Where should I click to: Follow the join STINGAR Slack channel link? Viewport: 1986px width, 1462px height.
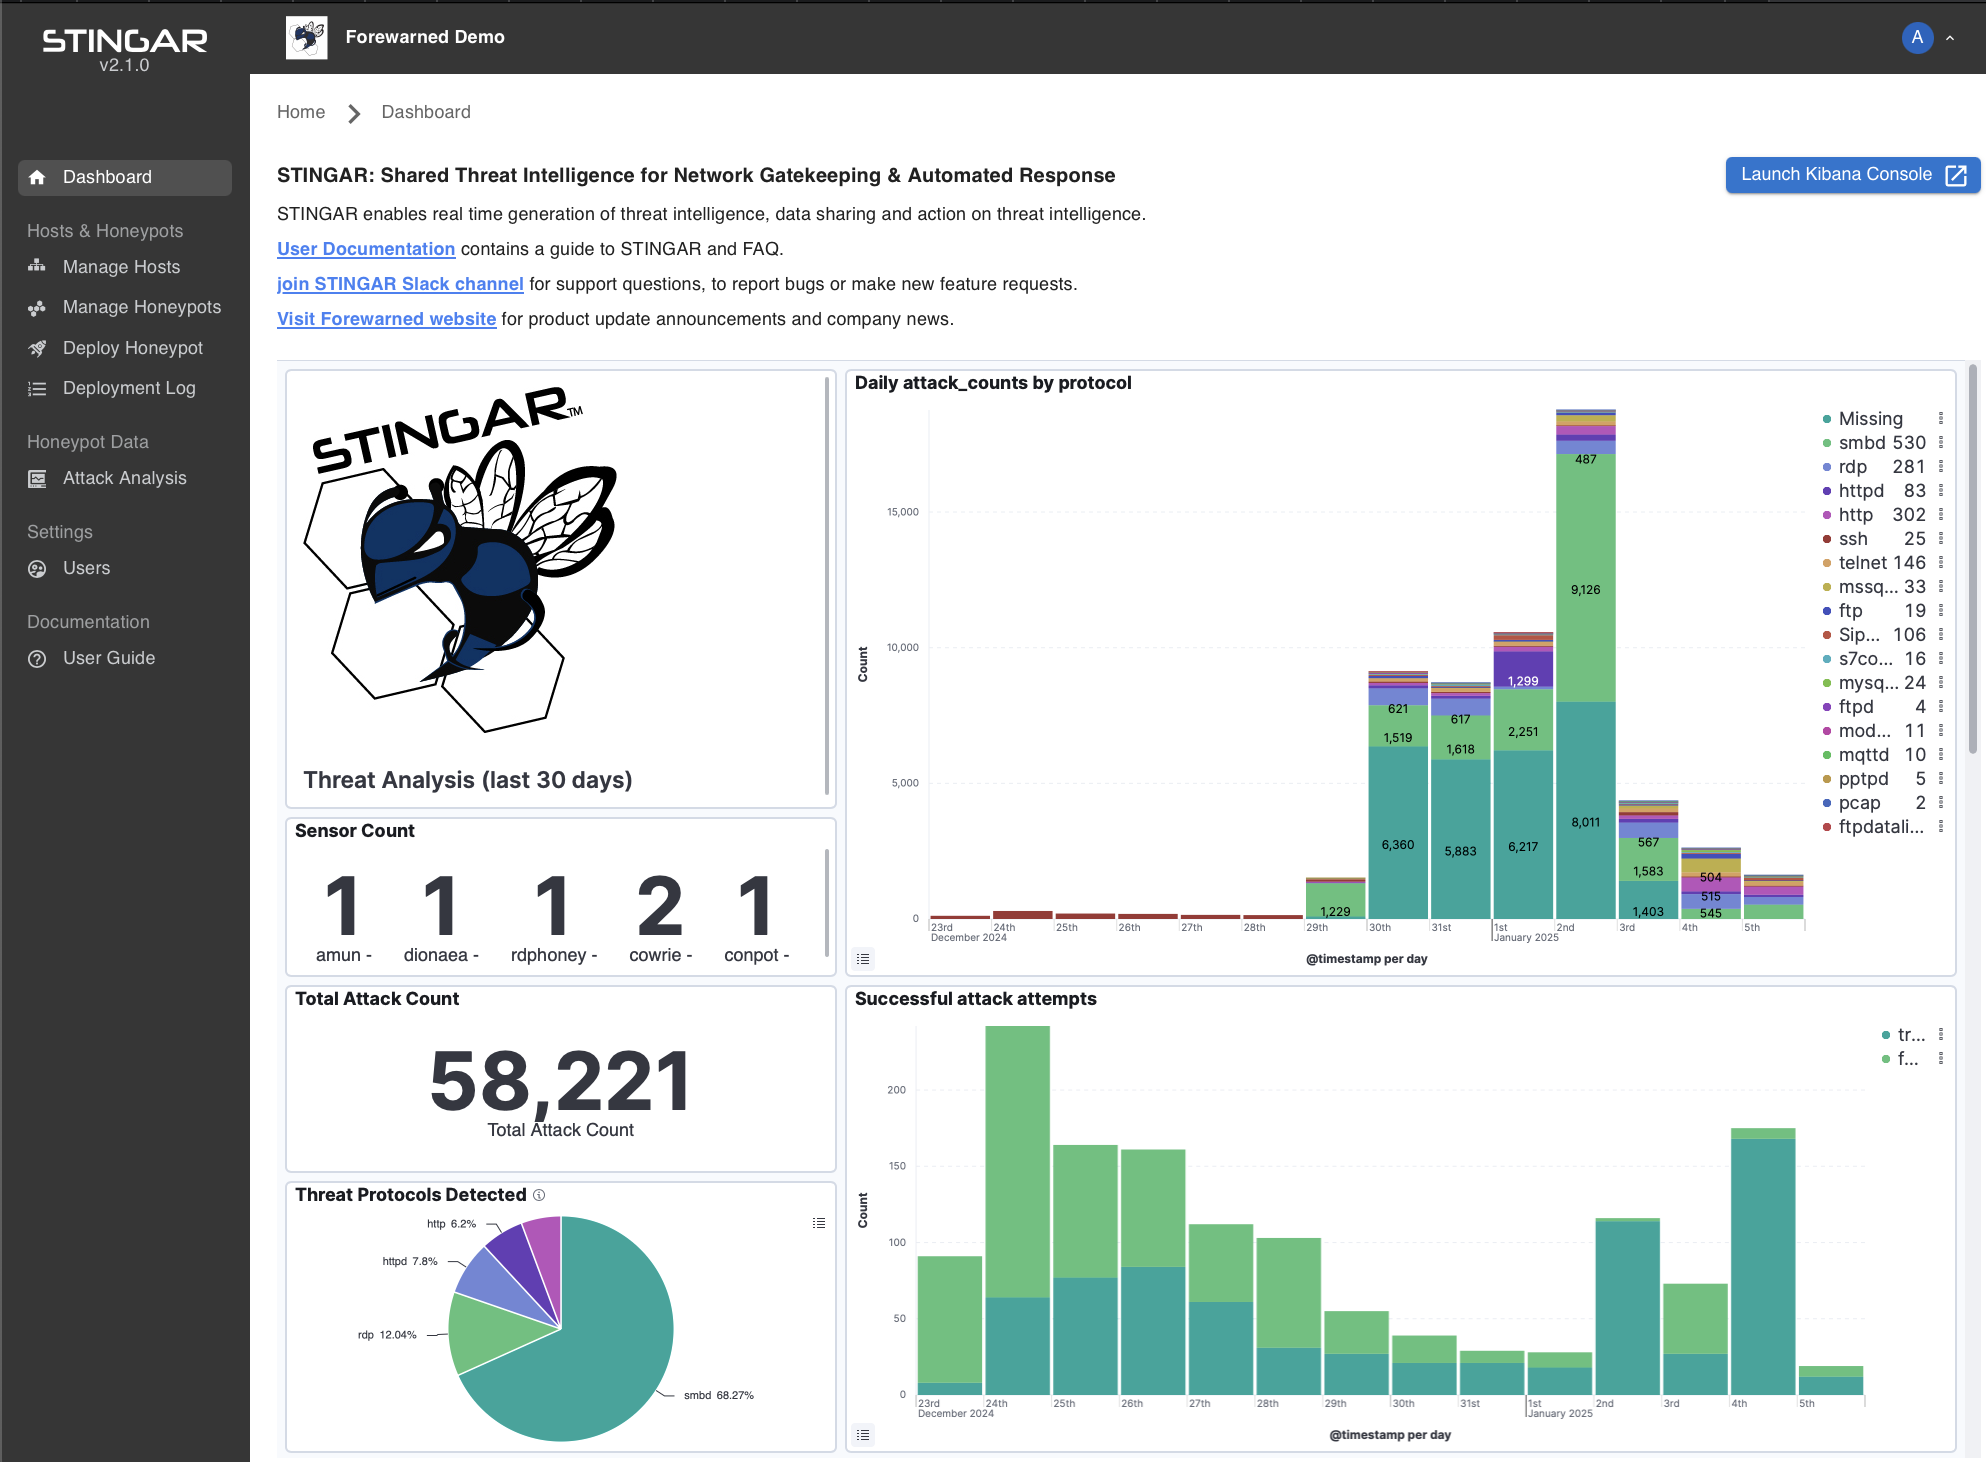pos(400,284)
